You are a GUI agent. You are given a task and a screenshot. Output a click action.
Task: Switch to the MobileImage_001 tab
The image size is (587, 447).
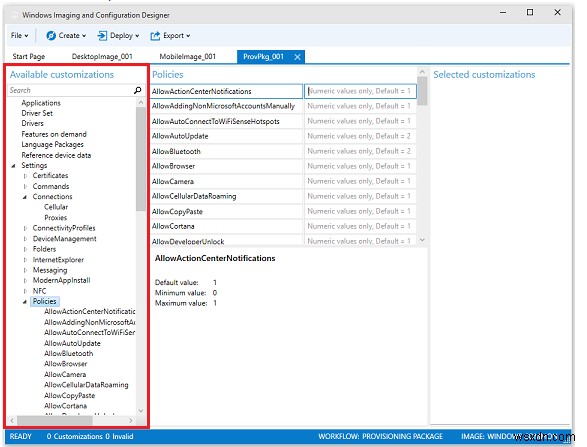click(x=188, y=57)
